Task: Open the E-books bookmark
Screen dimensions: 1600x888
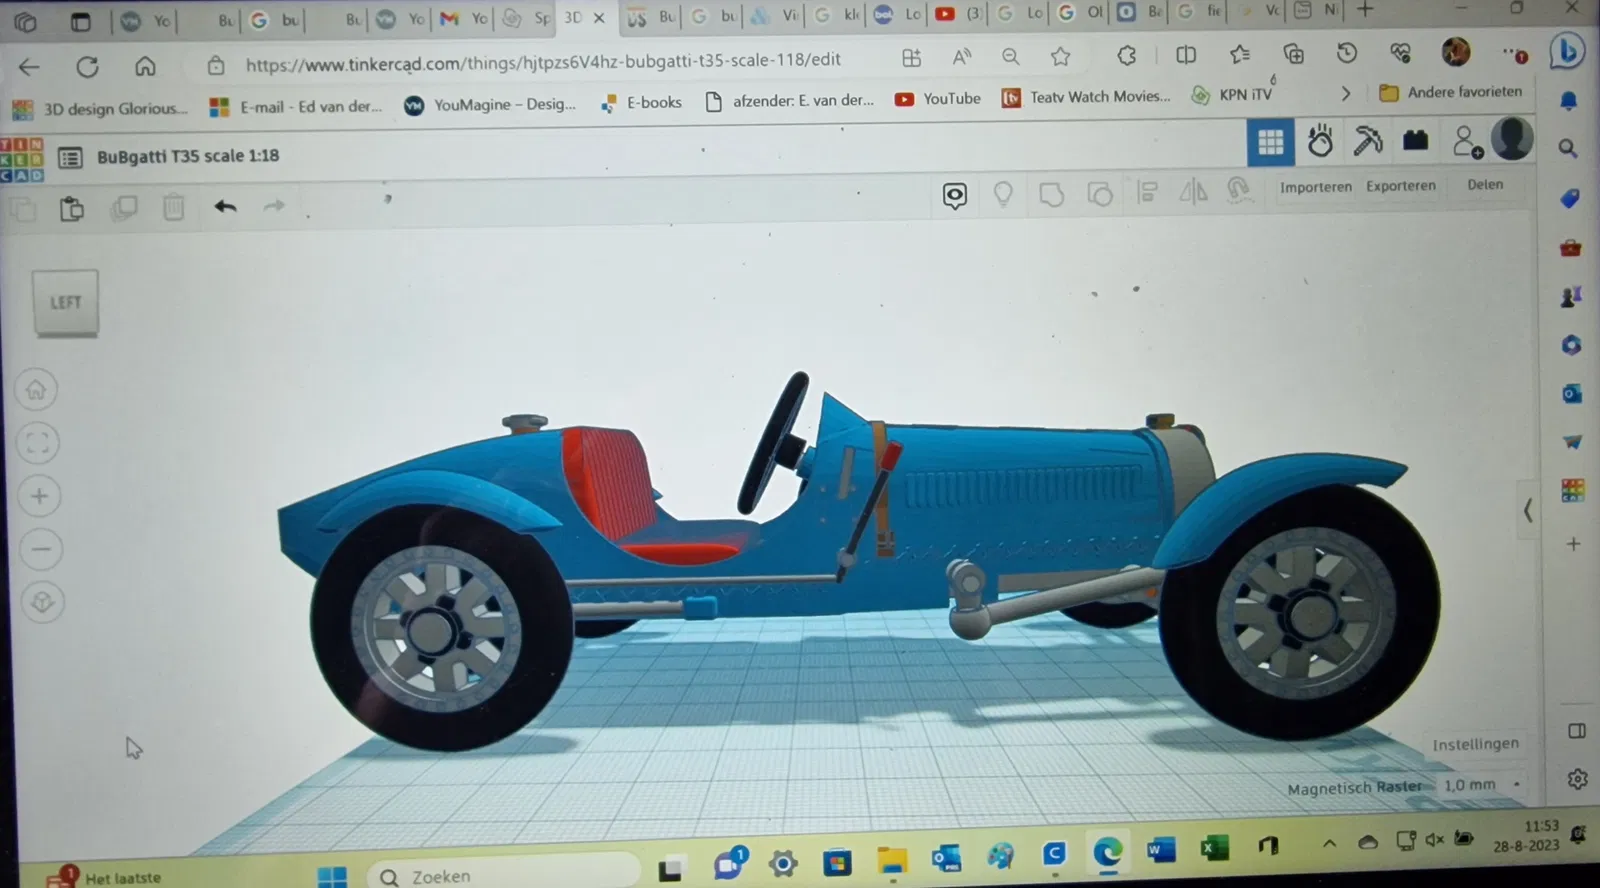Action: 640,103
